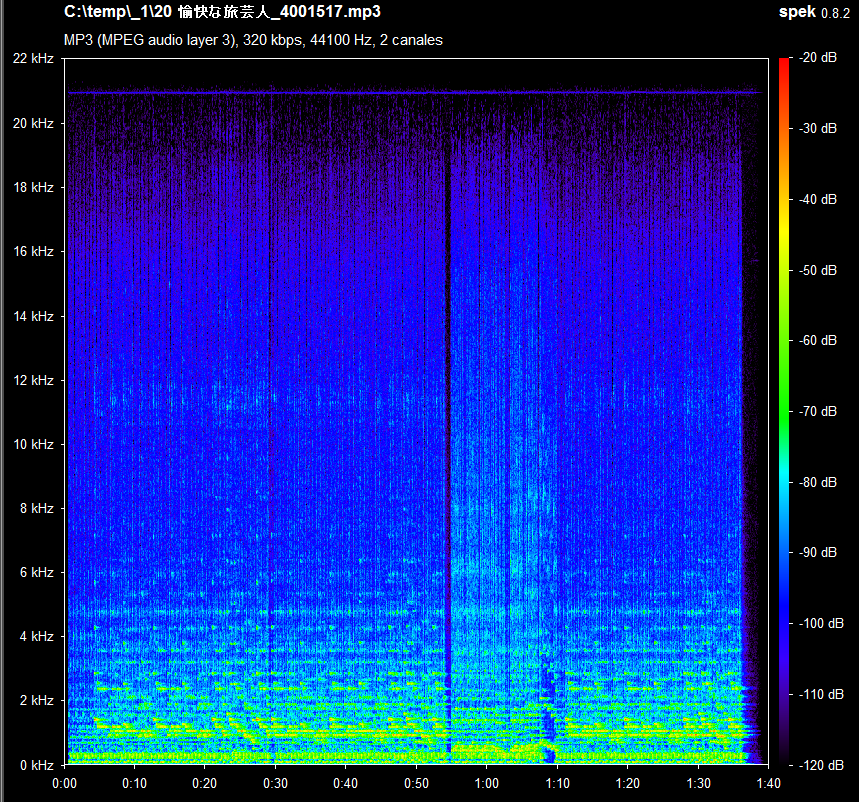Image resolution: width=859 pixels, height=802 pixels.
Task: Click the -90 dB scale label
Action: [x=818, y=552]
